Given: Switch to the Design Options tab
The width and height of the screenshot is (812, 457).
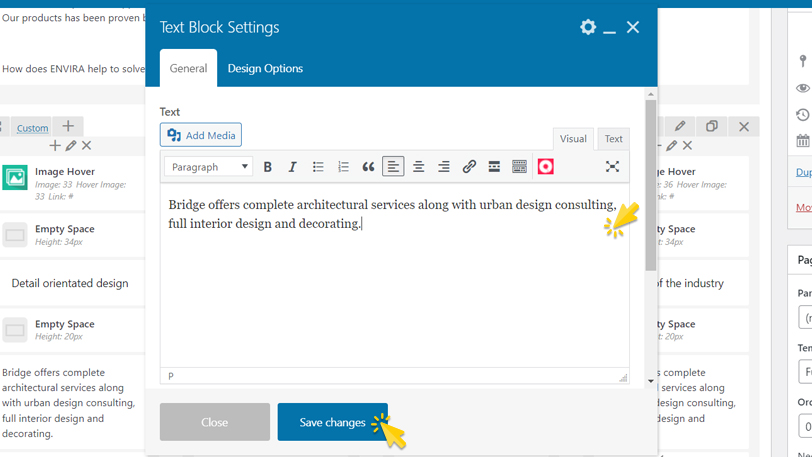Looking at the screenshot, I should coord(265,68).
